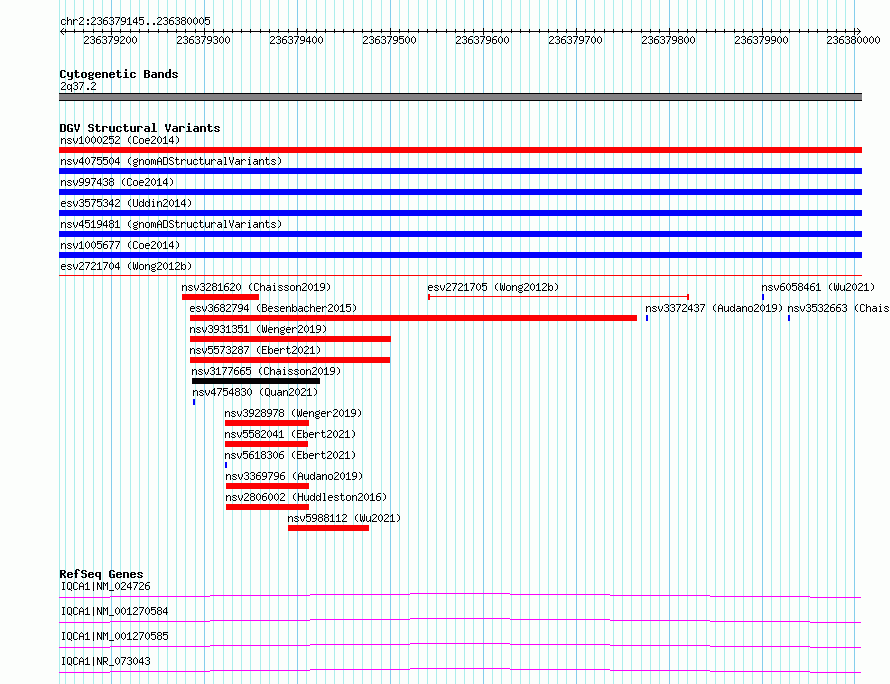
Task: Click ruler position 236379600
Action: tap(482, 40)
